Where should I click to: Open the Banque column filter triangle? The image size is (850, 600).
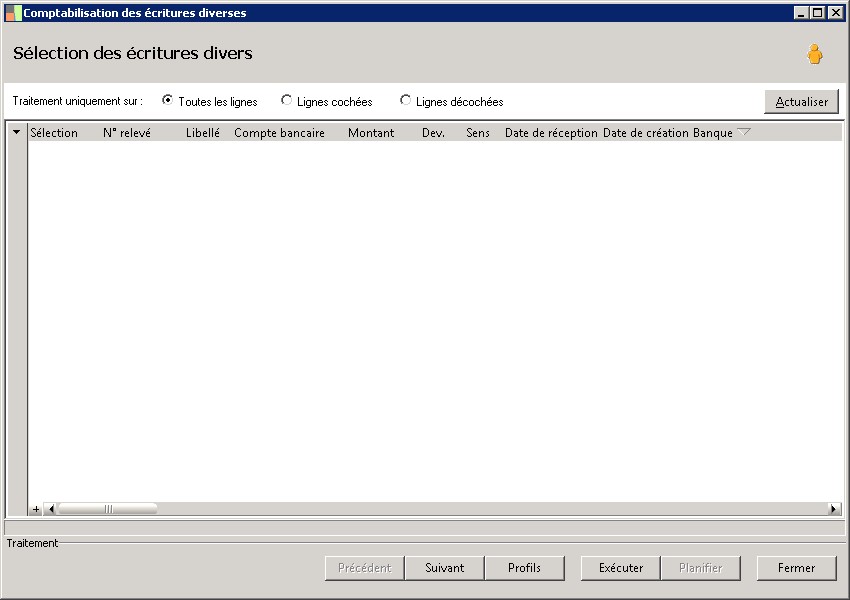(744, 132)
